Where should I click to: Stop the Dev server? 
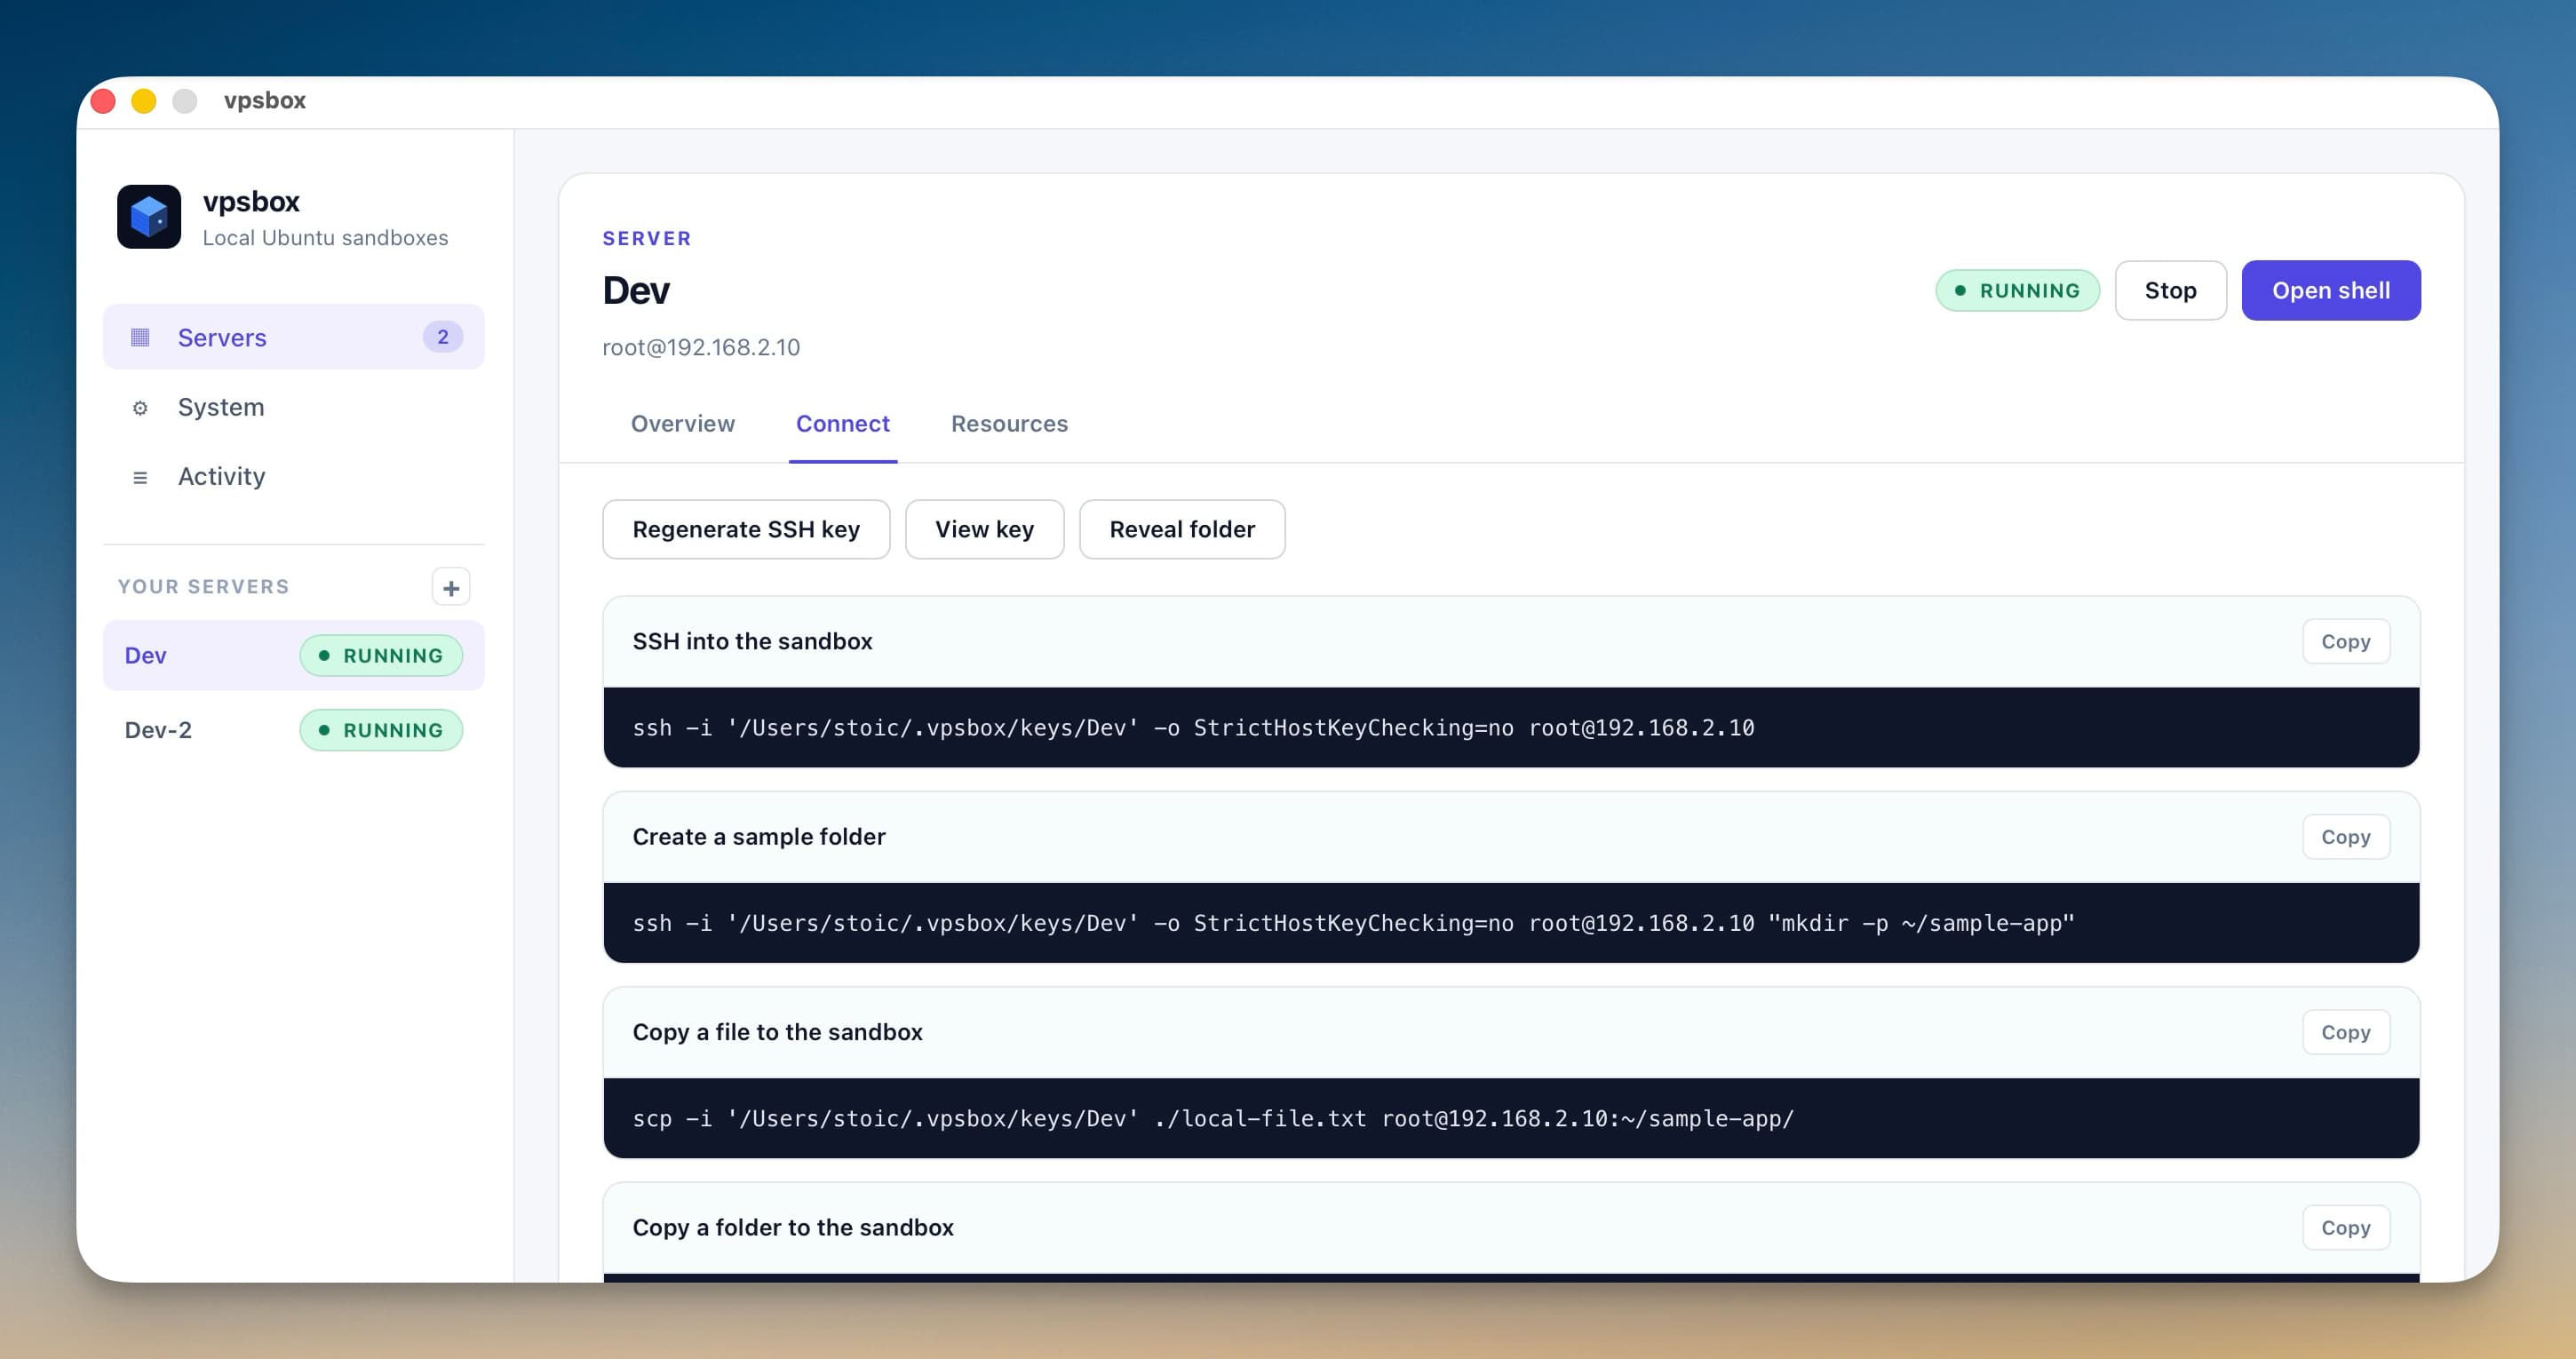tap(2170, 290)
